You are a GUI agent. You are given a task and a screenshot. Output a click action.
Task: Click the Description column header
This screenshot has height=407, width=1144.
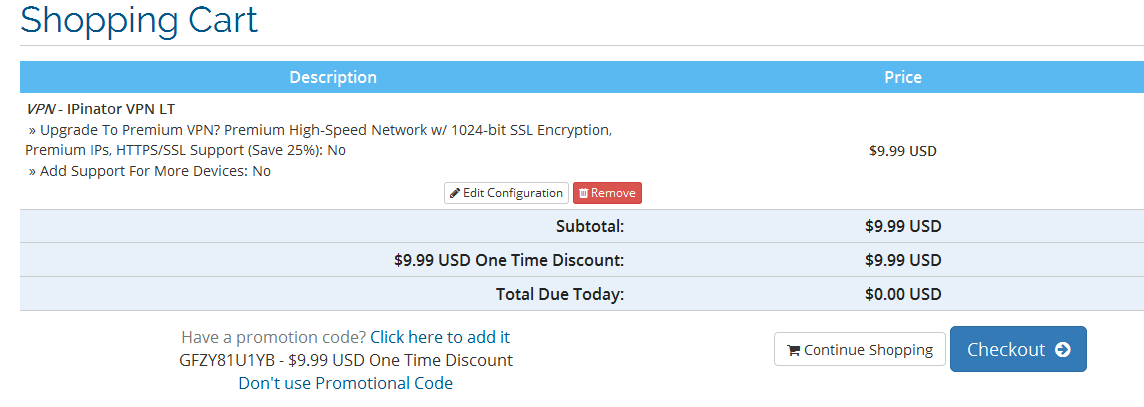click(333, 77)
